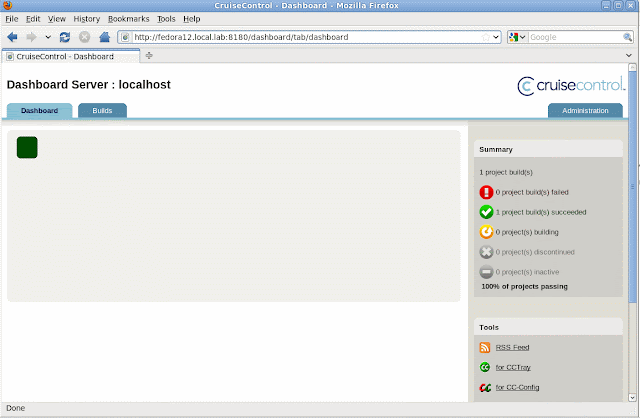This screenshot has height=418, width=640.
Task: Open the for CC-Config link
Action: pyautogui.click(x=517, y=387)
